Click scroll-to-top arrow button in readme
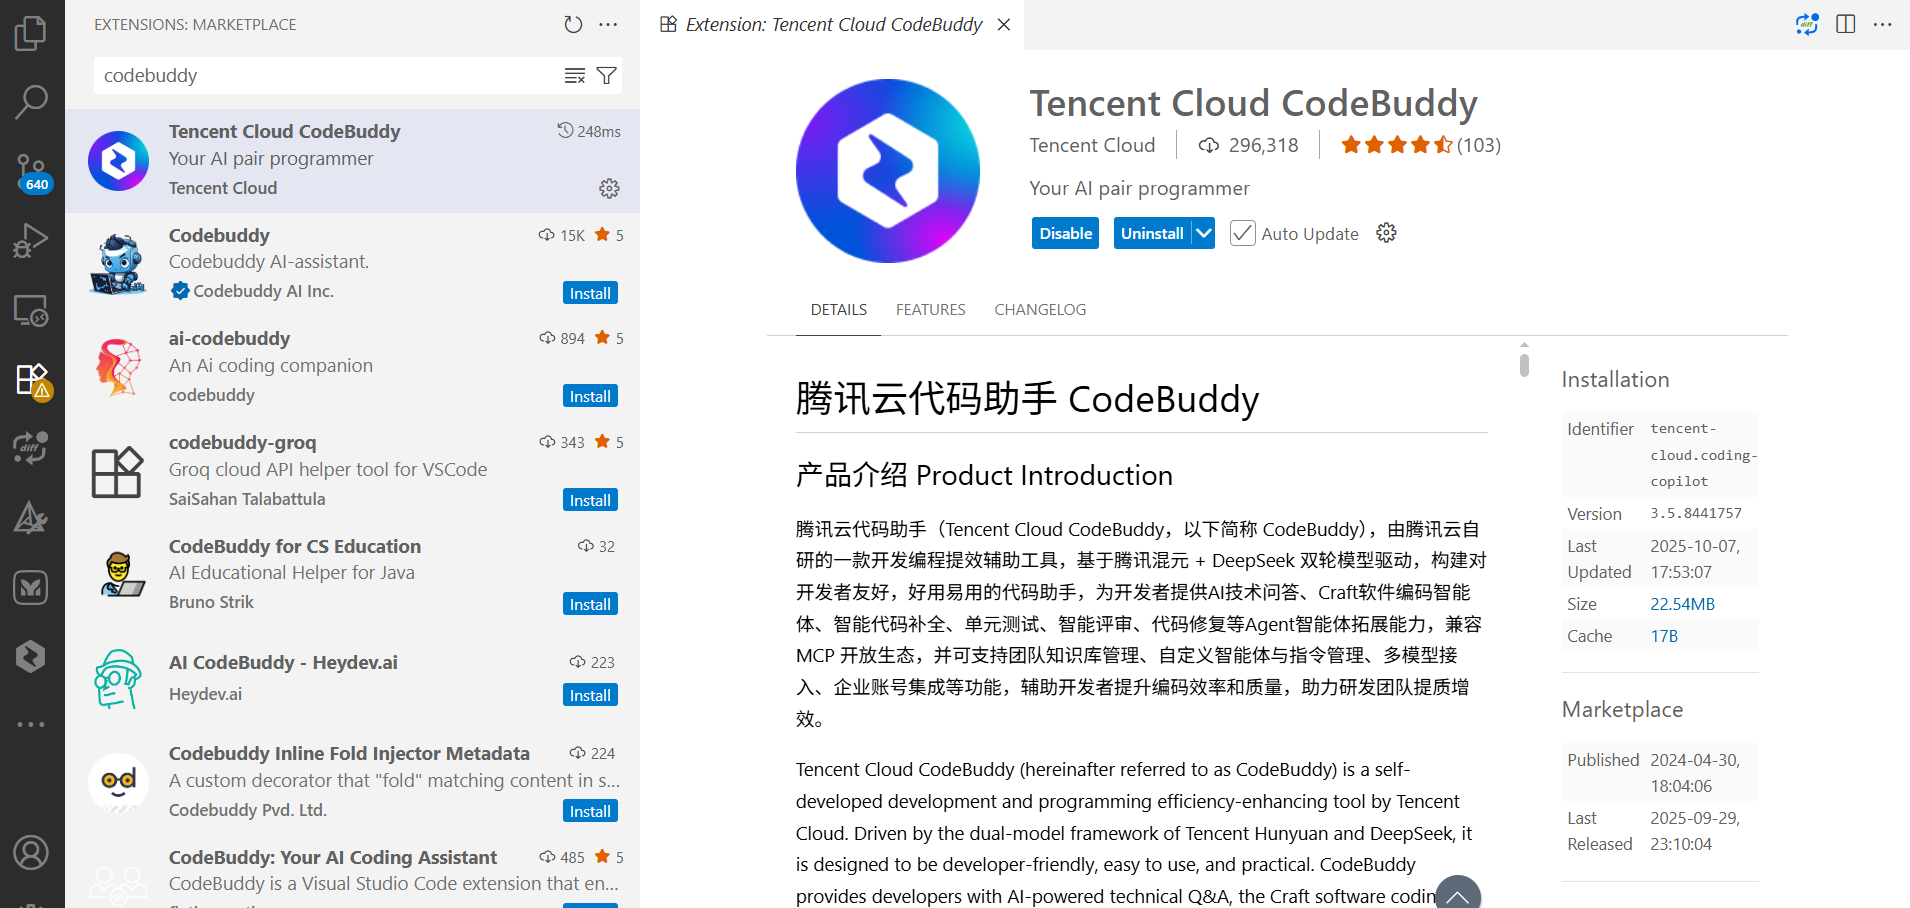 [x=1458, y=895]
